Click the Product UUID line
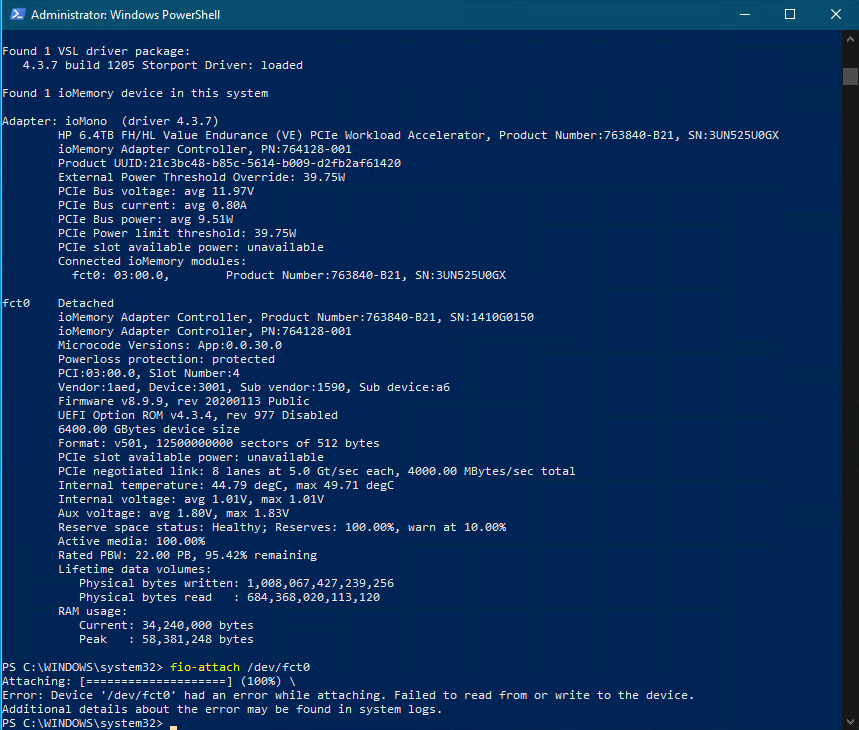The width and height of the screenshot is (859, 730). click(x=229, y=163)
